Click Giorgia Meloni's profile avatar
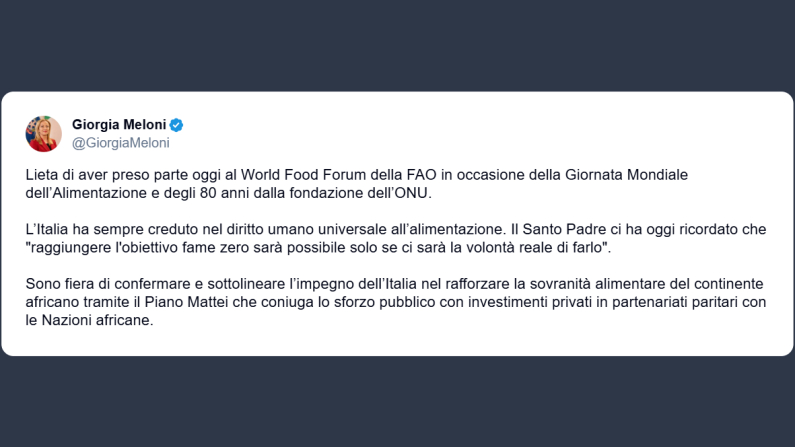Image resolution: width=795 pixels, height=447 pixels. (44, 133)
